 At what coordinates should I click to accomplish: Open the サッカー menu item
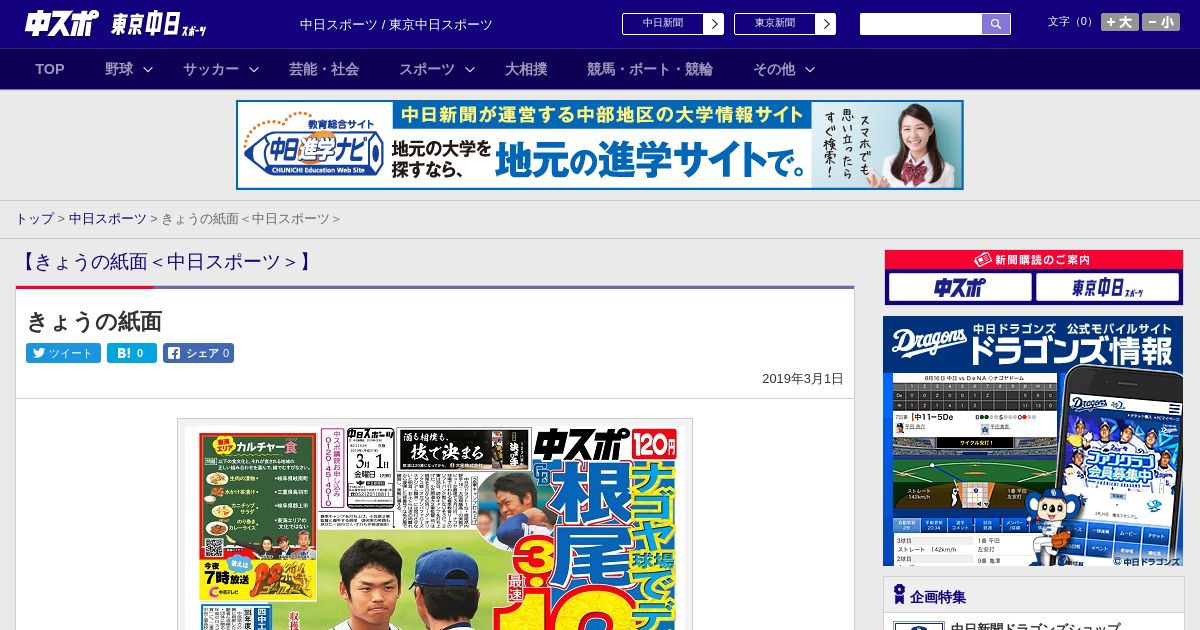(x=211, y=69)
